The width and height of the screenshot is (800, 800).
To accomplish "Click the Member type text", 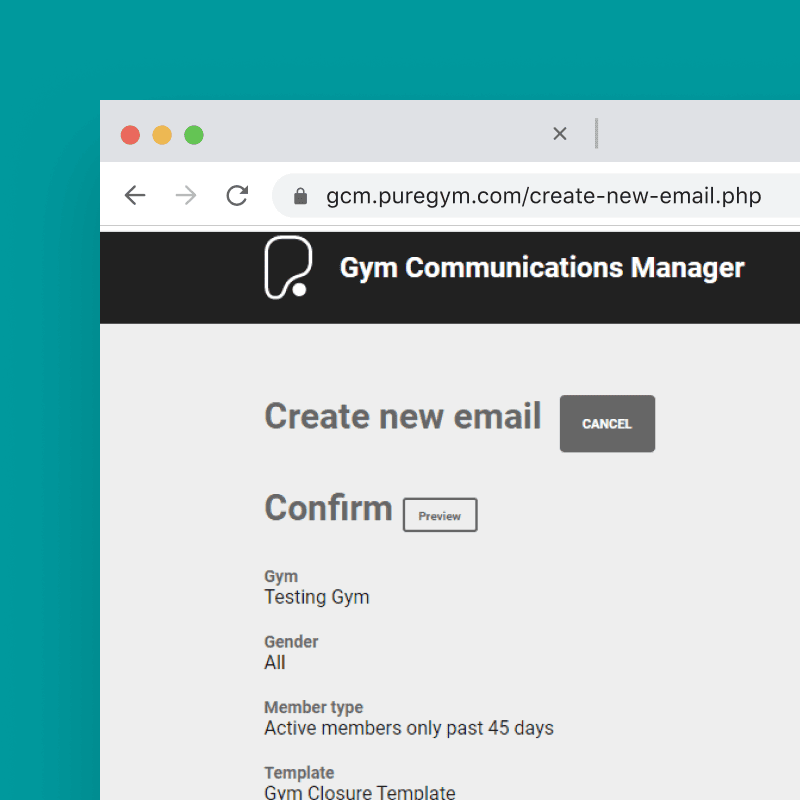I will [x=313, y=707].
